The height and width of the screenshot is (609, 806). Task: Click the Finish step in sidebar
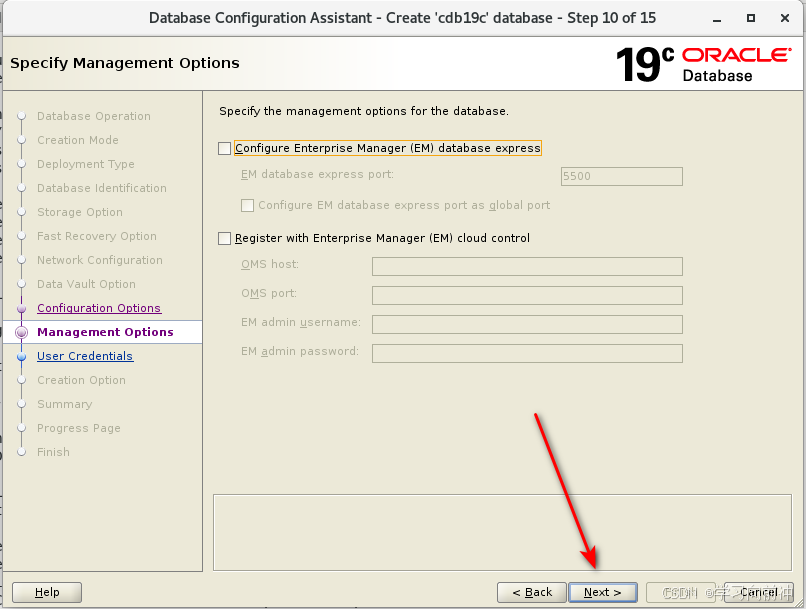(x=53, y=452)
